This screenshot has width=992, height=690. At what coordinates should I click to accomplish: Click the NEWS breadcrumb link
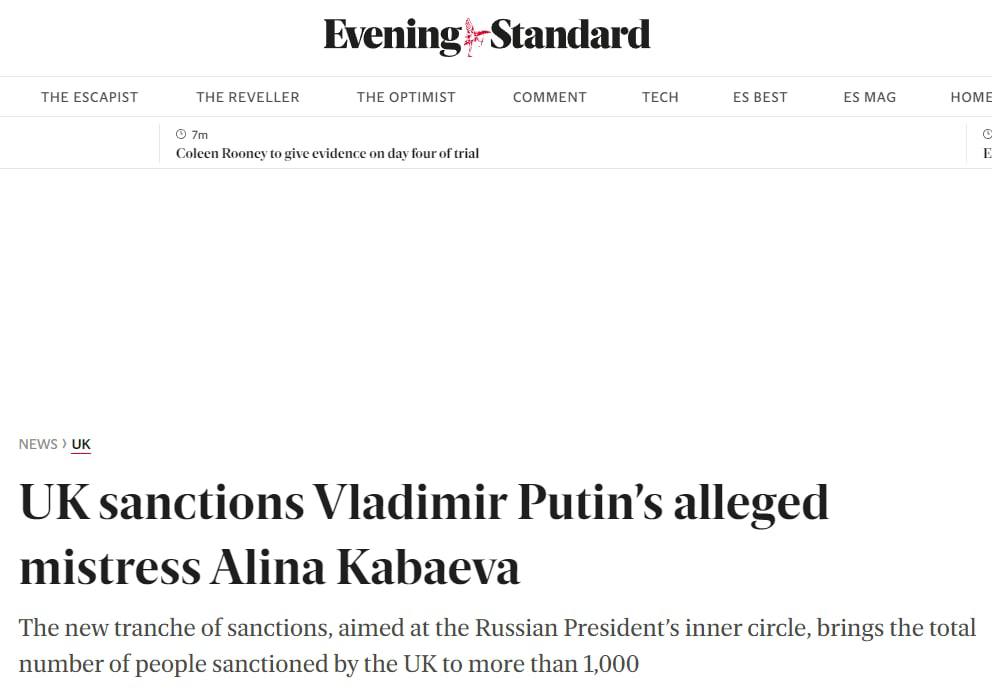[38, 444]
